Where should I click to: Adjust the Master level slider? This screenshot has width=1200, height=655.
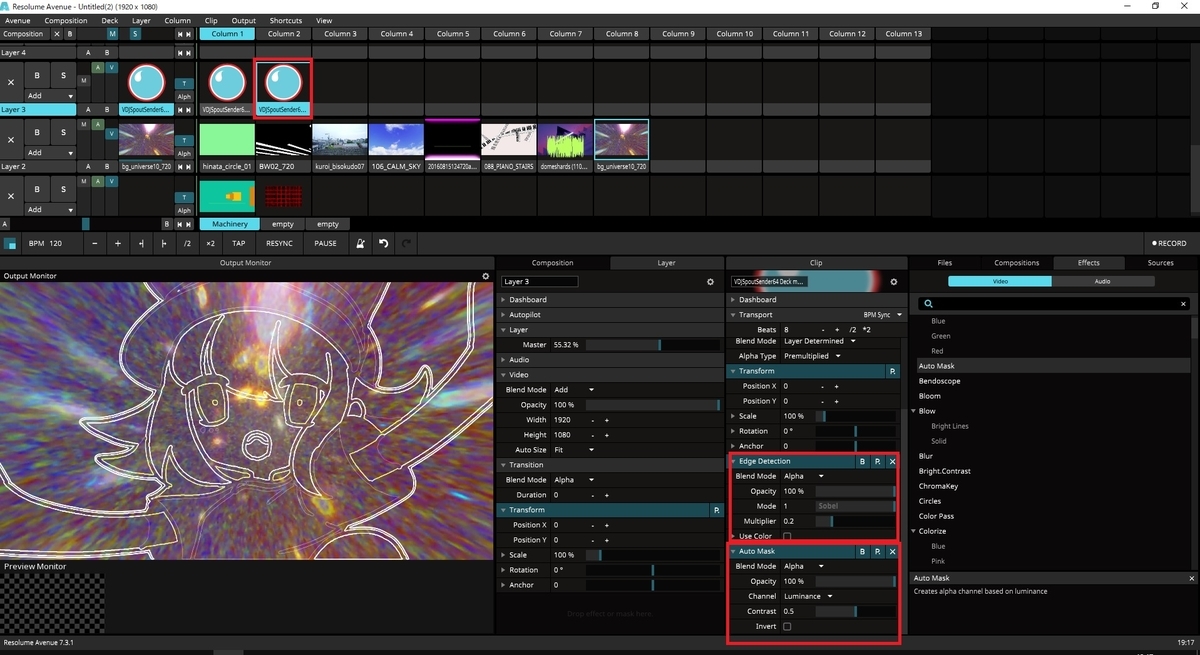click(653, 345)
